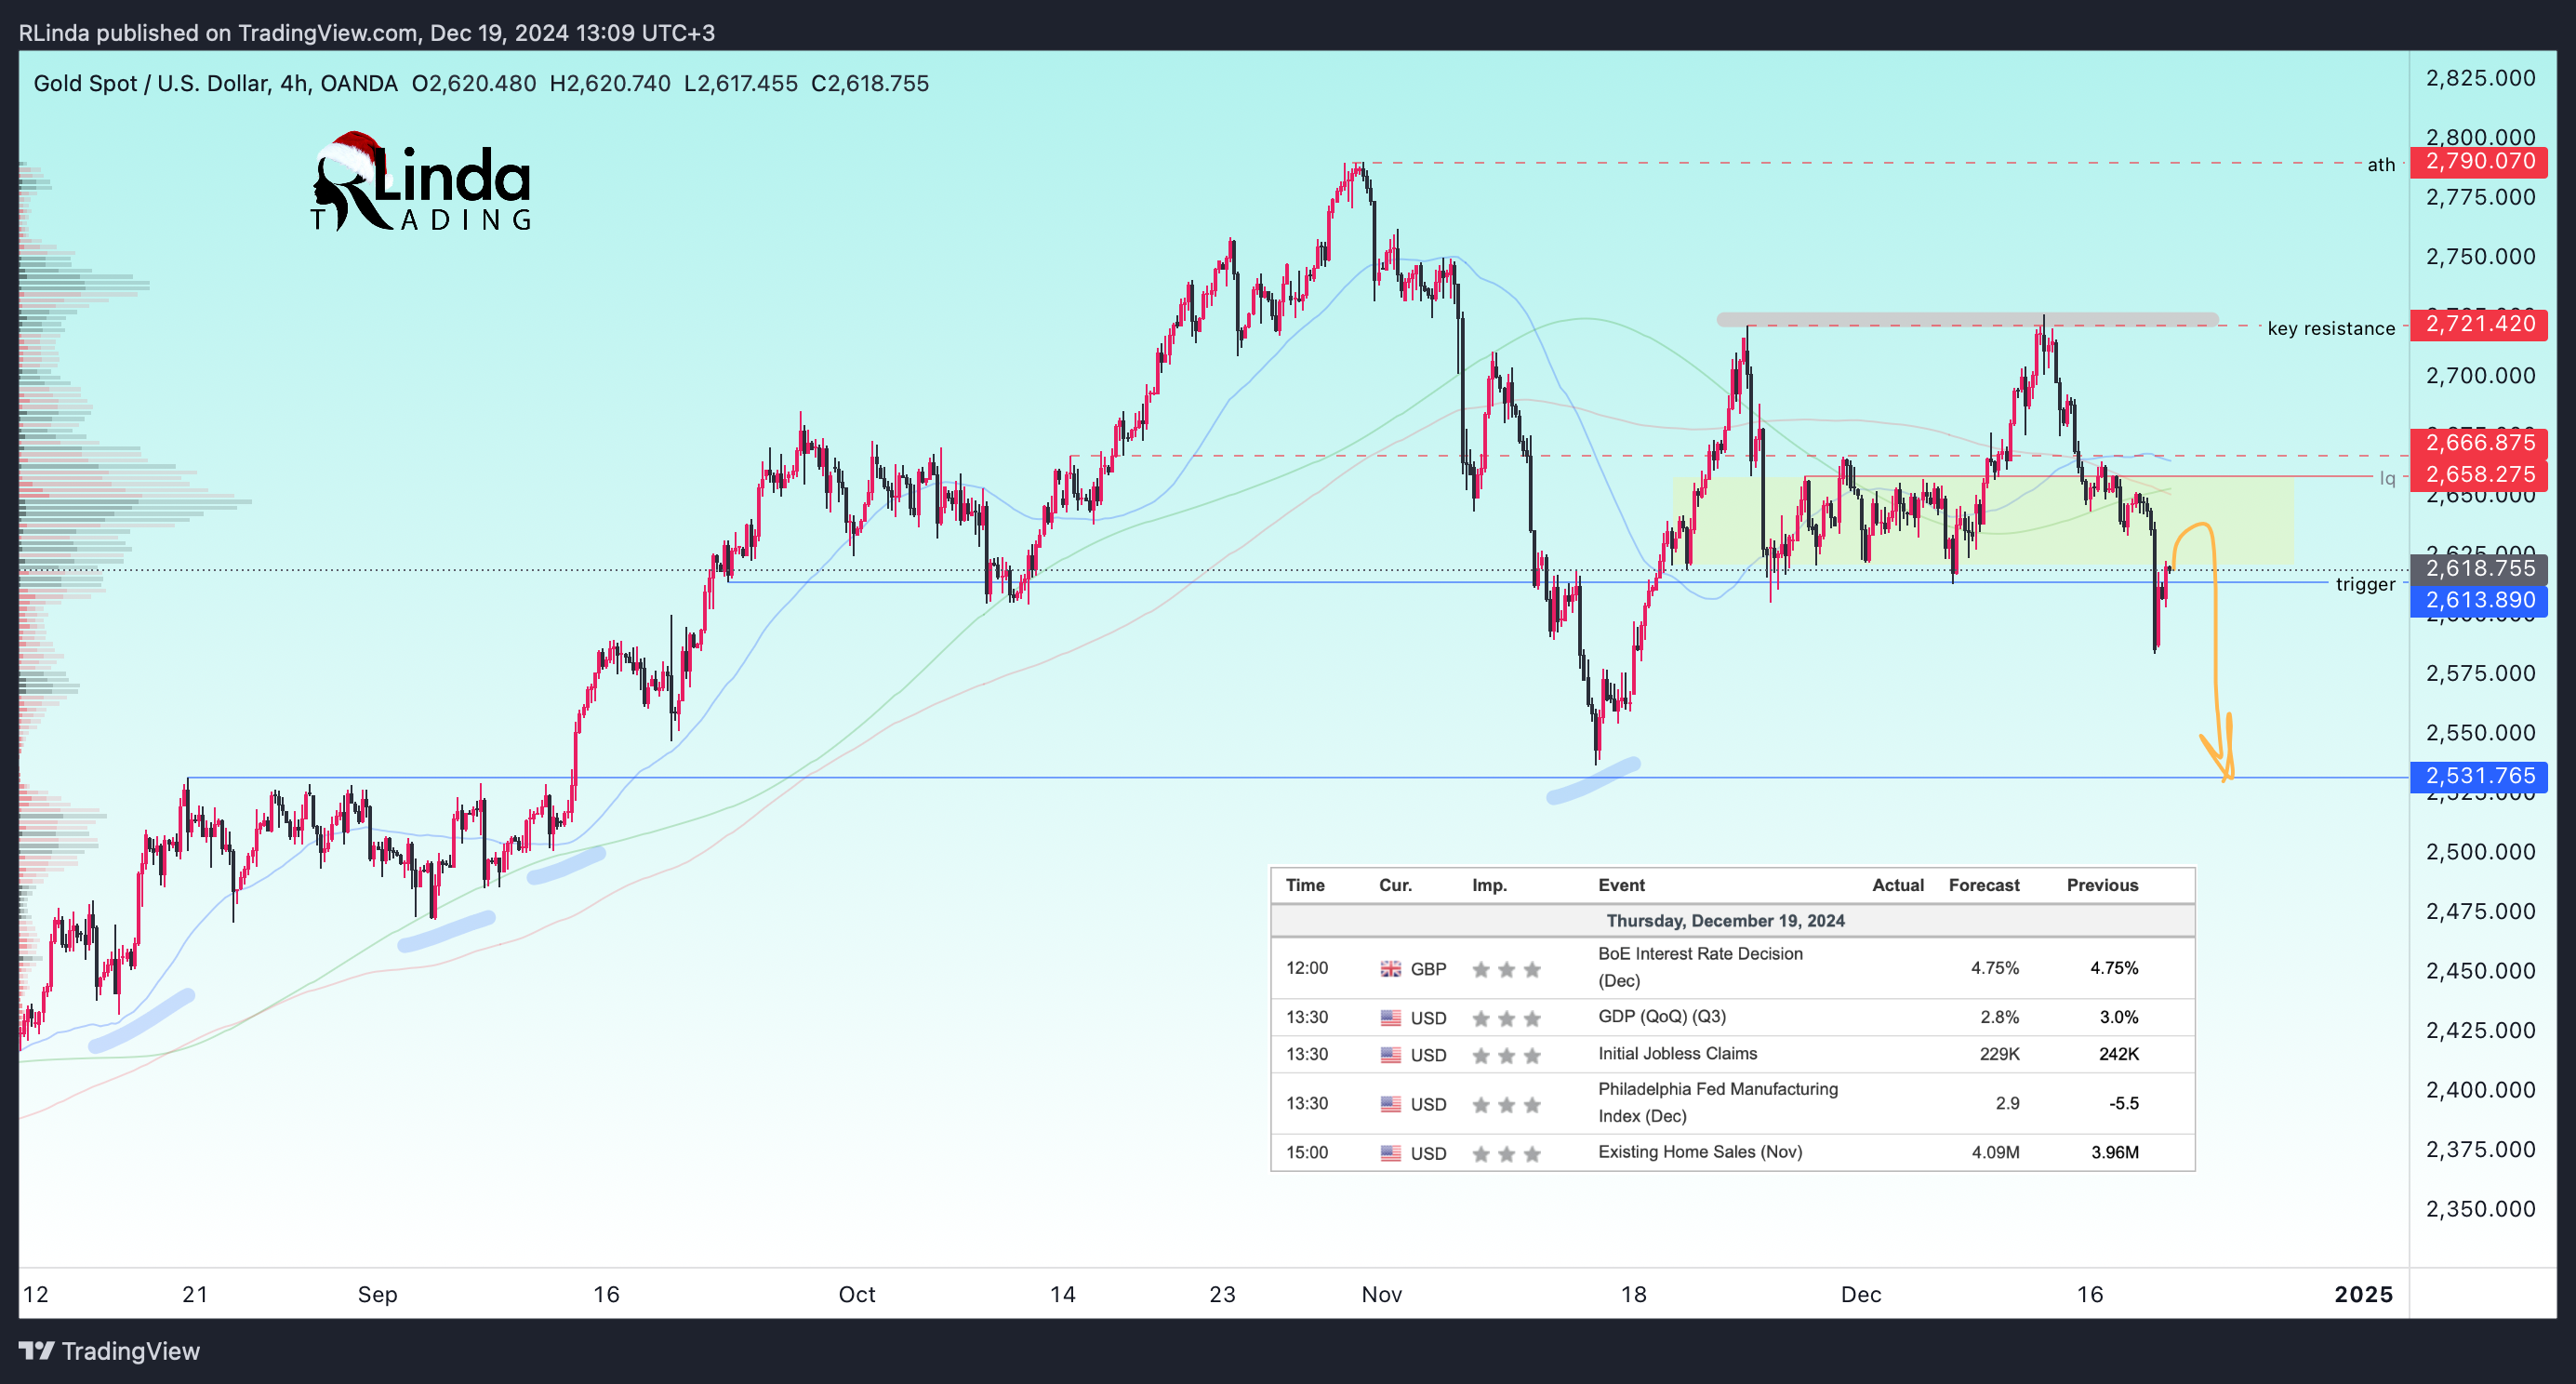Click the 'Imp.' column header
Image resolution: width=2576 pixels, height=1384 pixels.
pos(1489,885)
